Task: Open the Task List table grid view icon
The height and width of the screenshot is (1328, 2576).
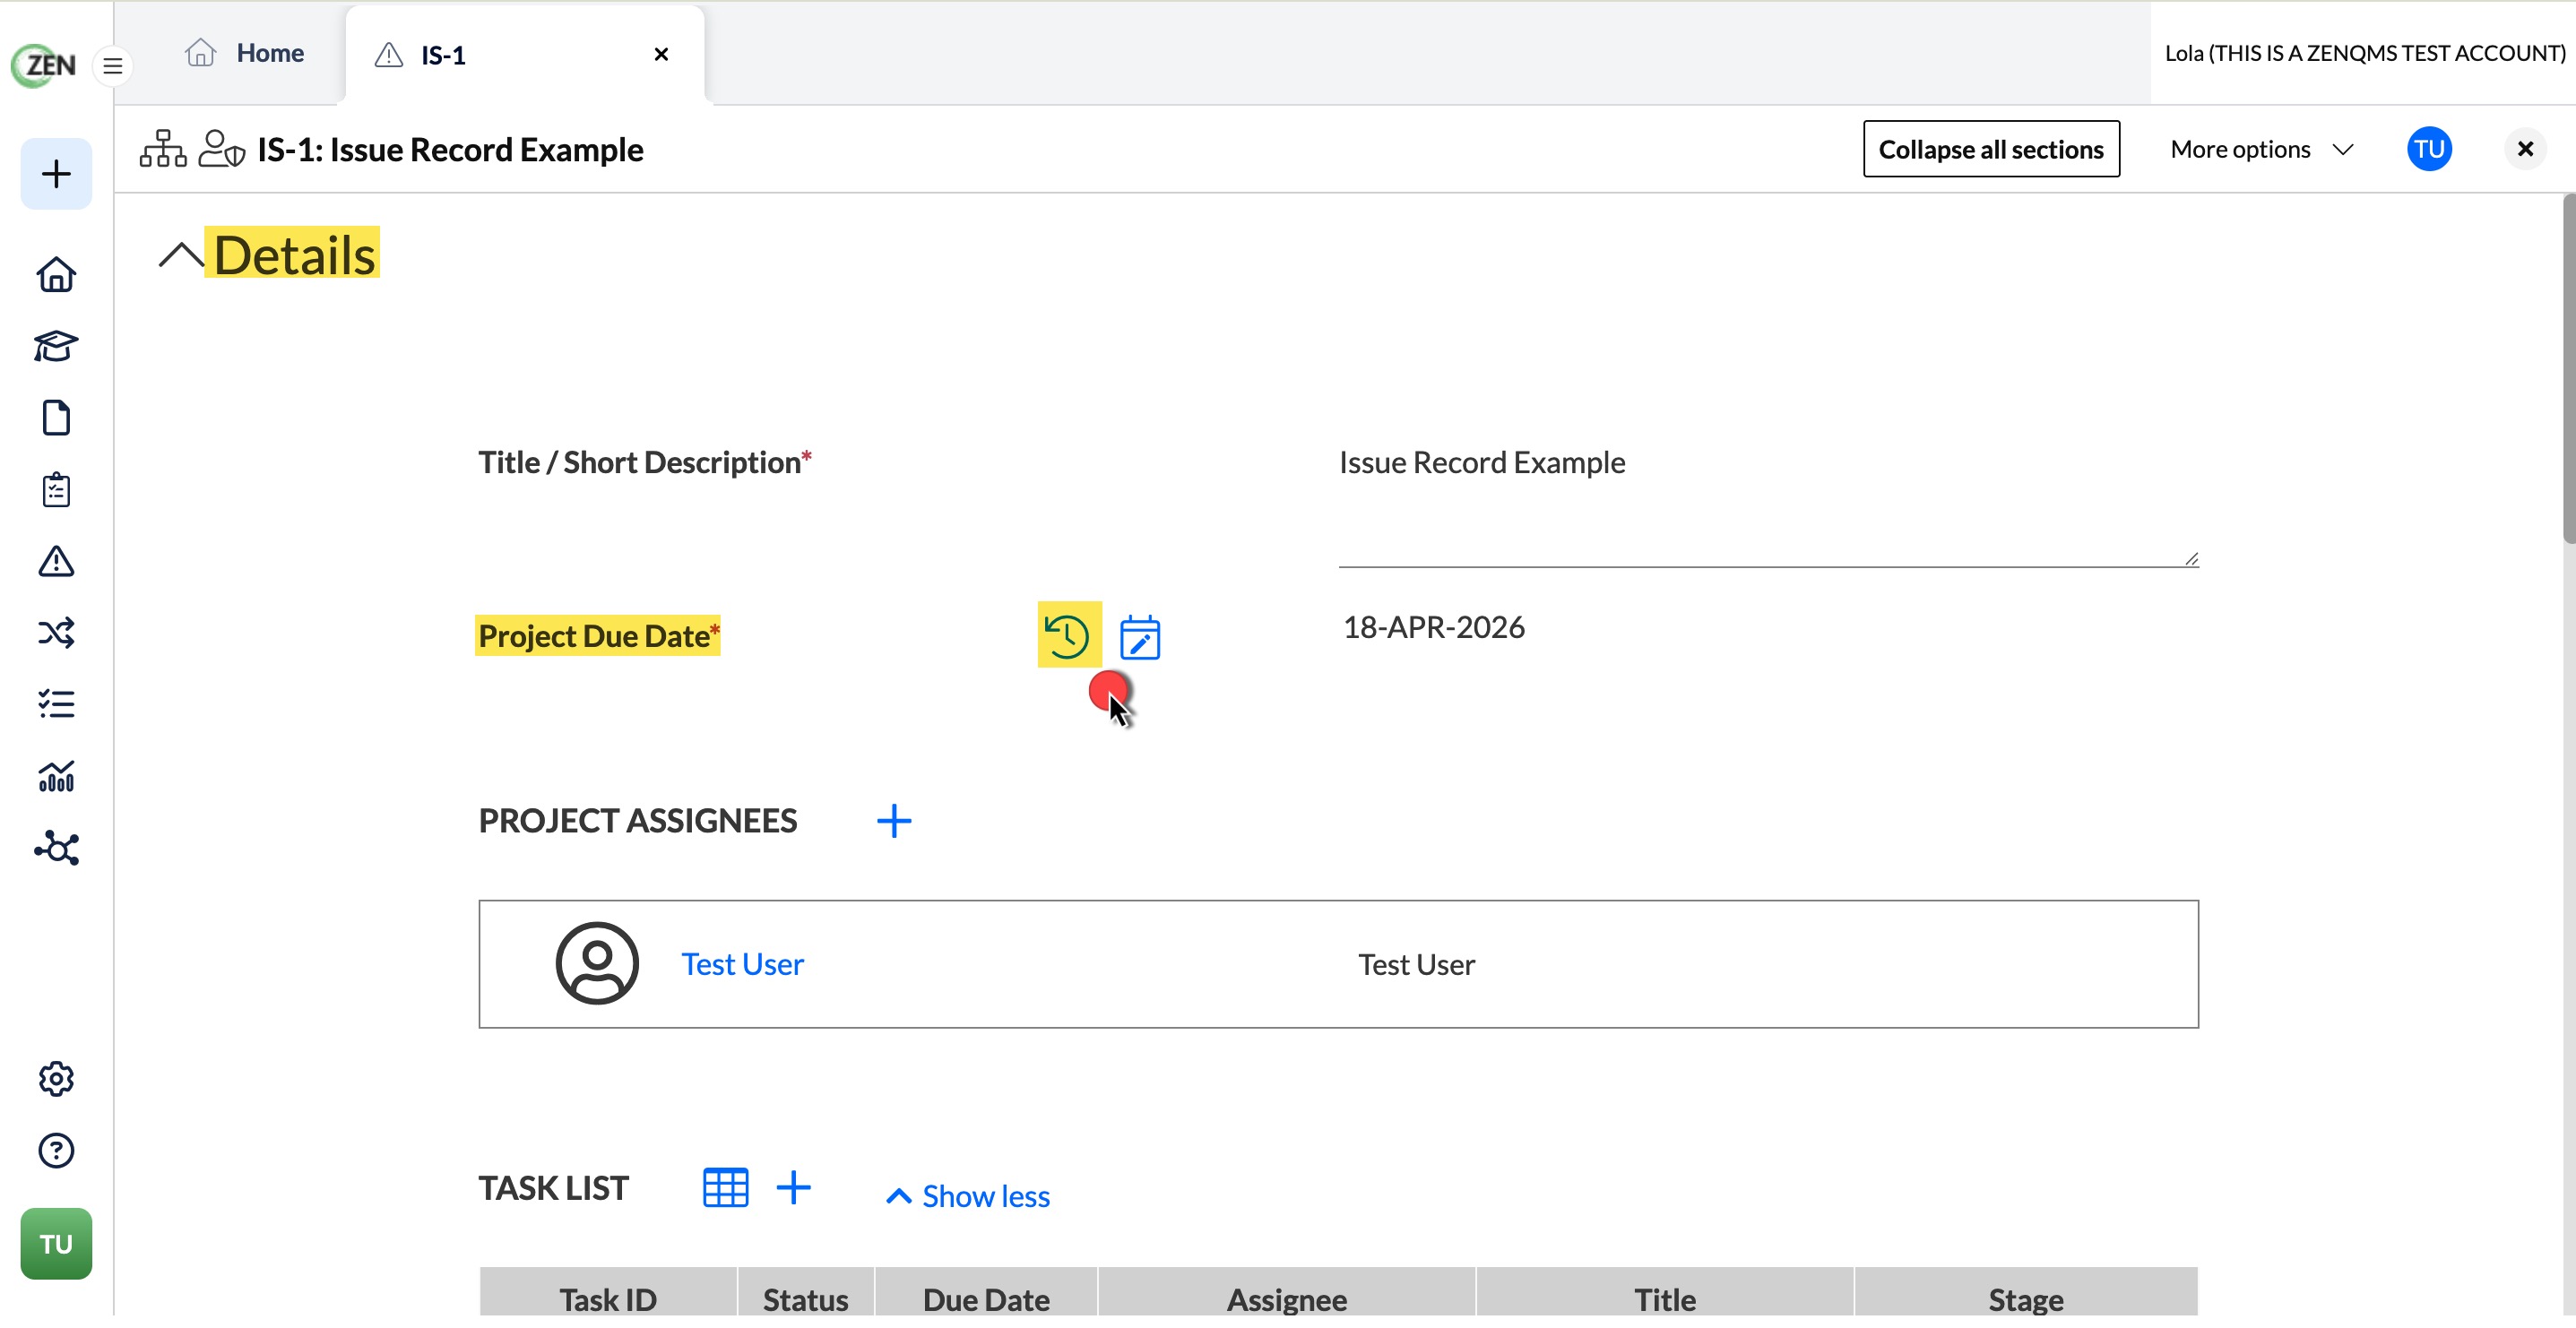Action: (x=725, y=1188)
